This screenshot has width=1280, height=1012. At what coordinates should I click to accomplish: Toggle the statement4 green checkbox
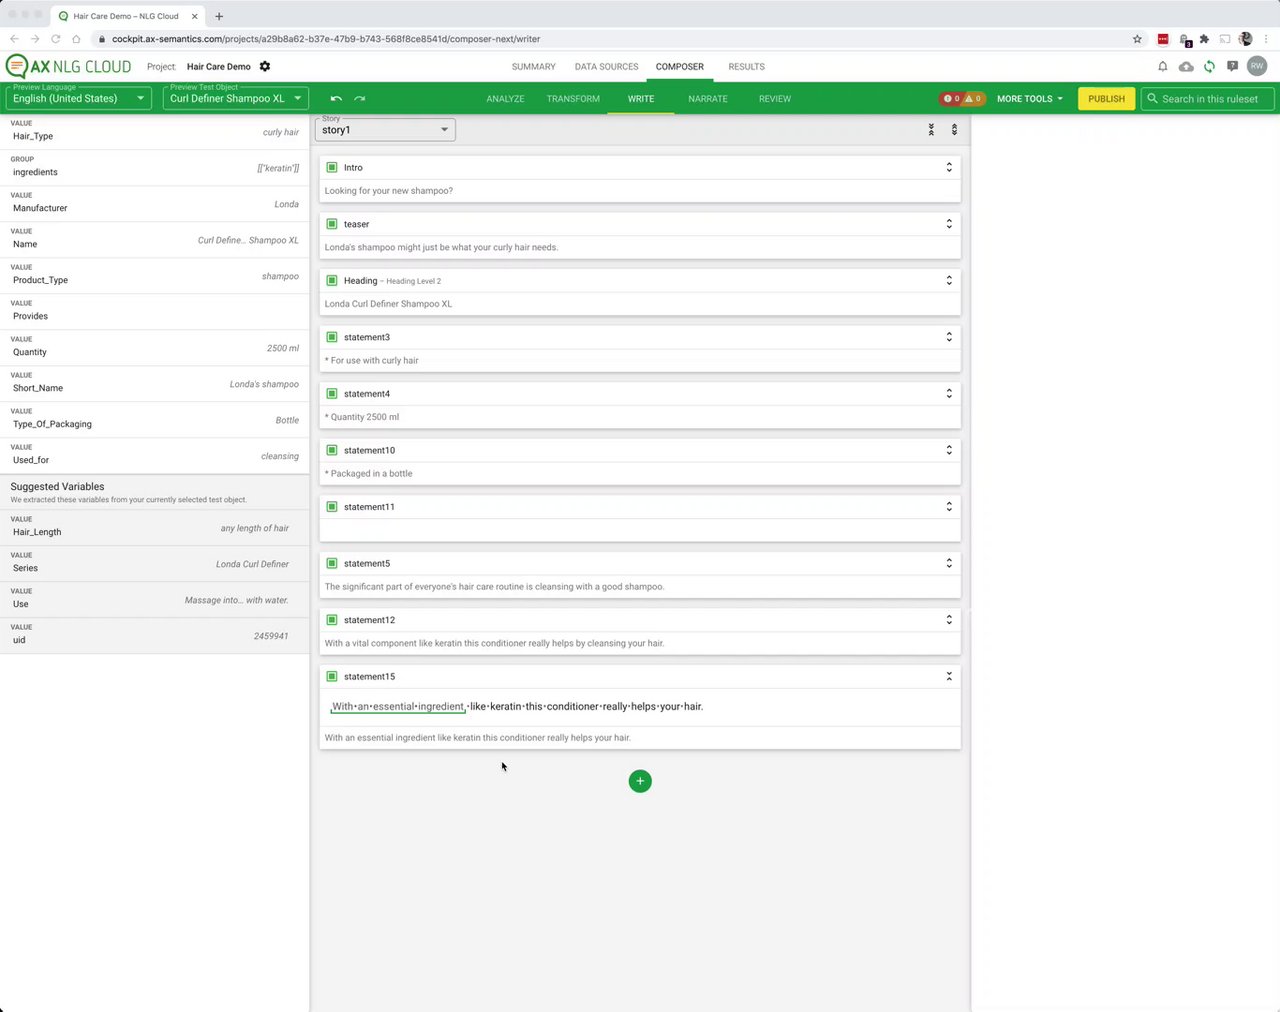click(x=332, y=393)
